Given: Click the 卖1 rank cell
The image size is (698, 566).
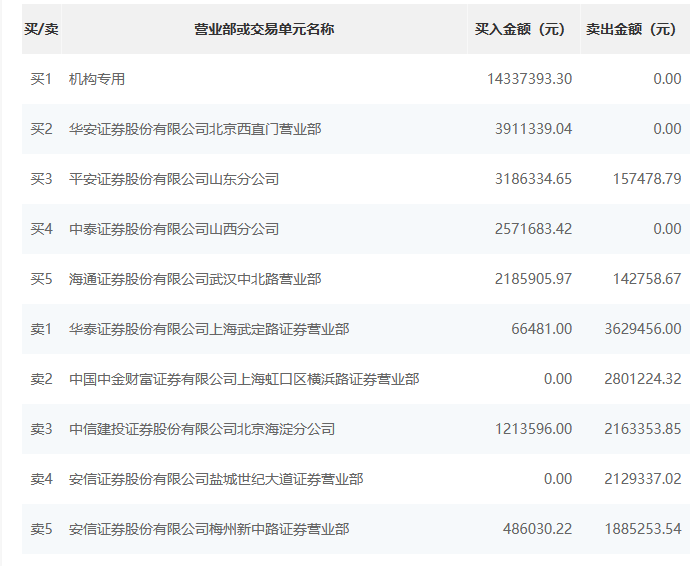Looking at the screenshot, I should pos(41,329).
